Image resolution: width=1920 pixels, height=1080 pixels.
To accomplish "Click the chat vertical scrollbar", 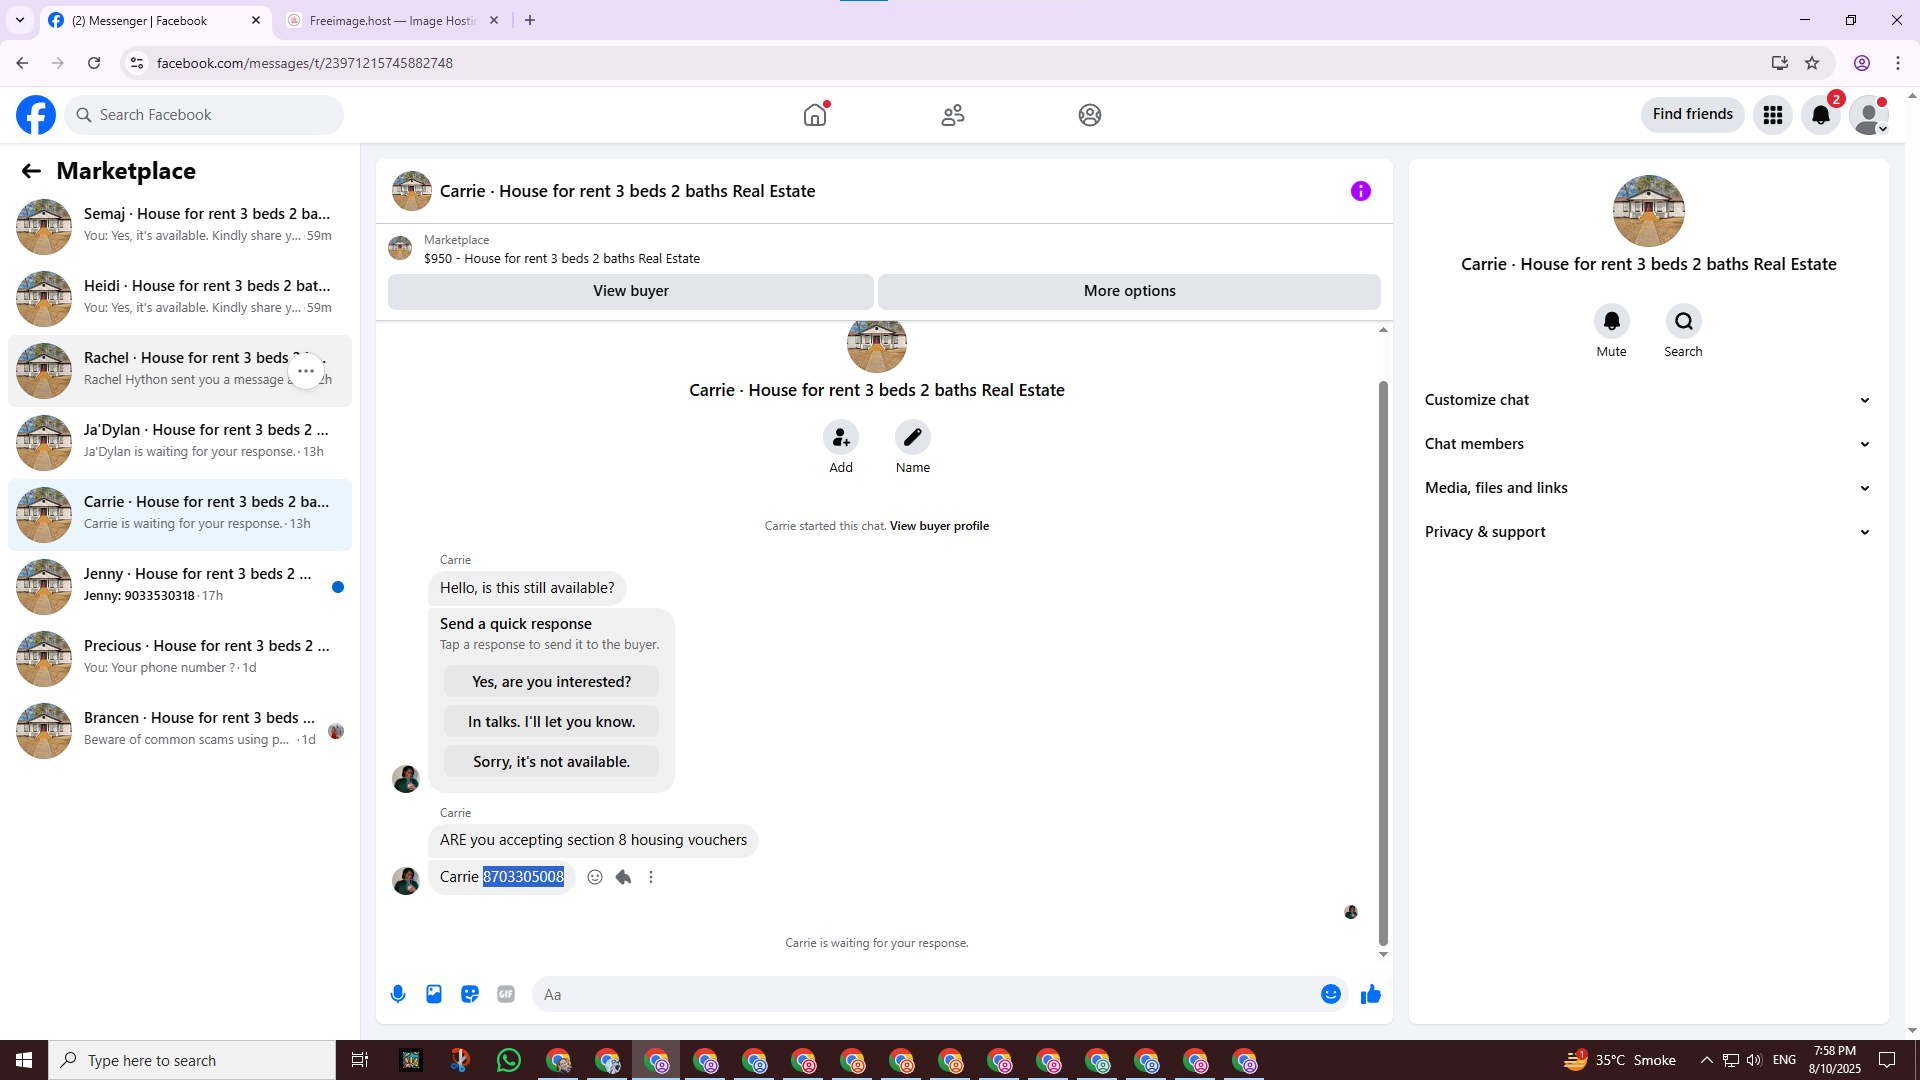I will (x=1383, y=660).
